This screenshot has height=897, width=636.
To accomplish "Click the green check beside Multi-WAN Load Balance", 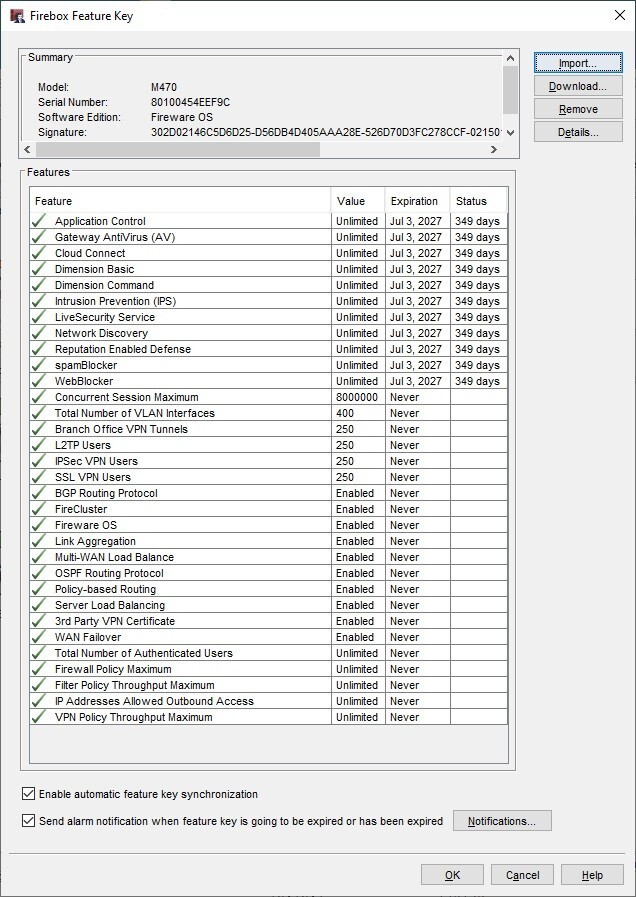I will (x=39, y=557).
